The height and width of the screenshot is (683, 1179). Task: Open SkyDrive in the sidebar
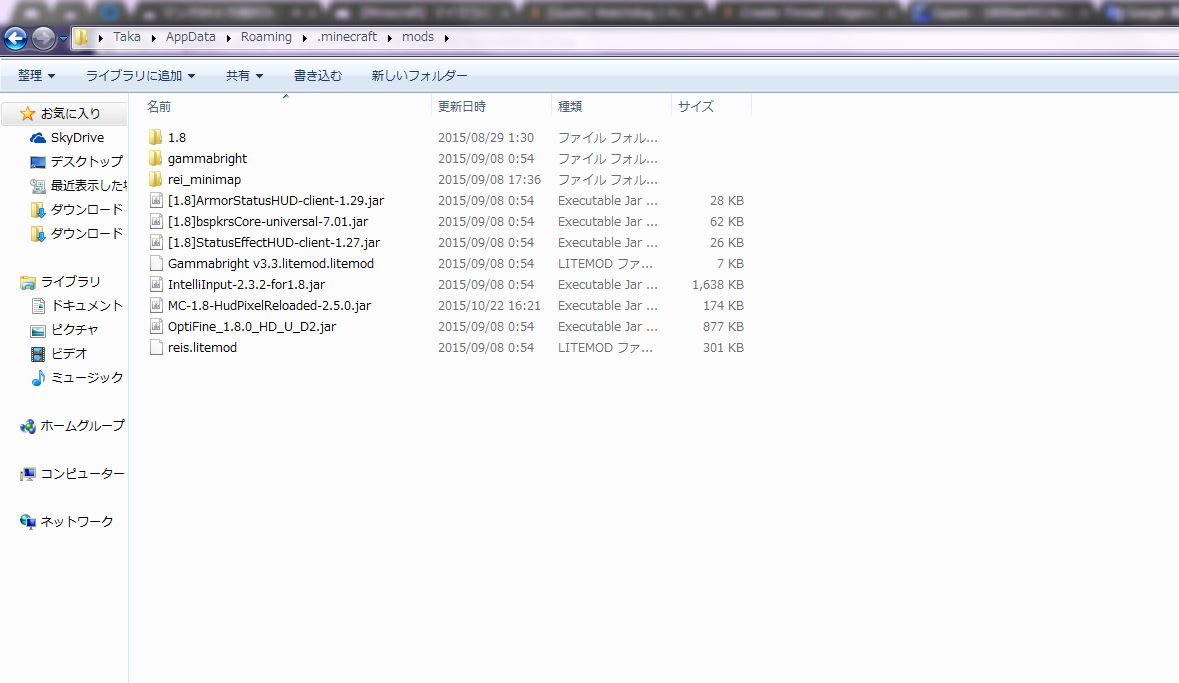(x=77, y=138)
